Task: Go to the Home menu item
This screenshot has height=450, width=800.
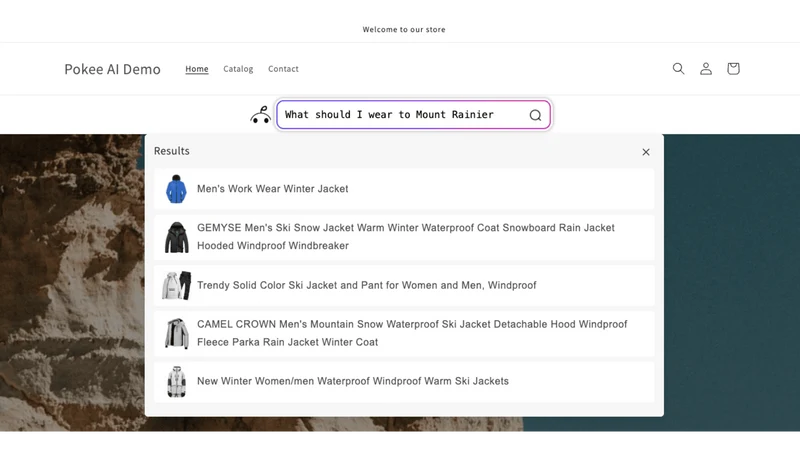Action: pyautogui.click(x=197, y=69)
